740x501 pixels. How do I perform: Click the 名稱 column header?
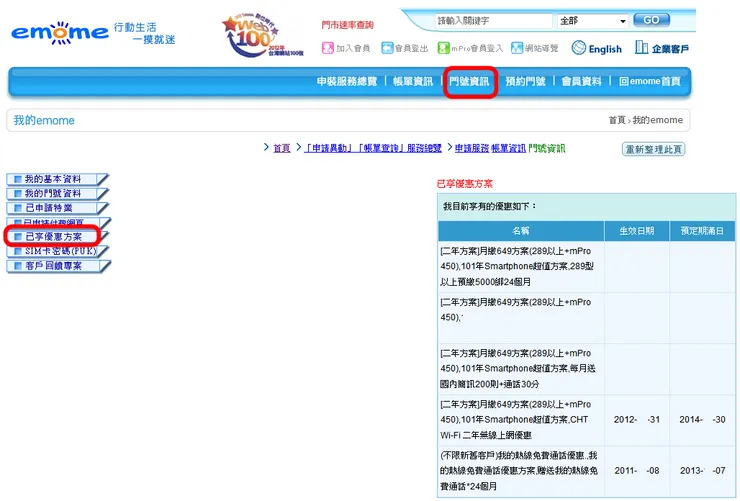click(521, 231)
